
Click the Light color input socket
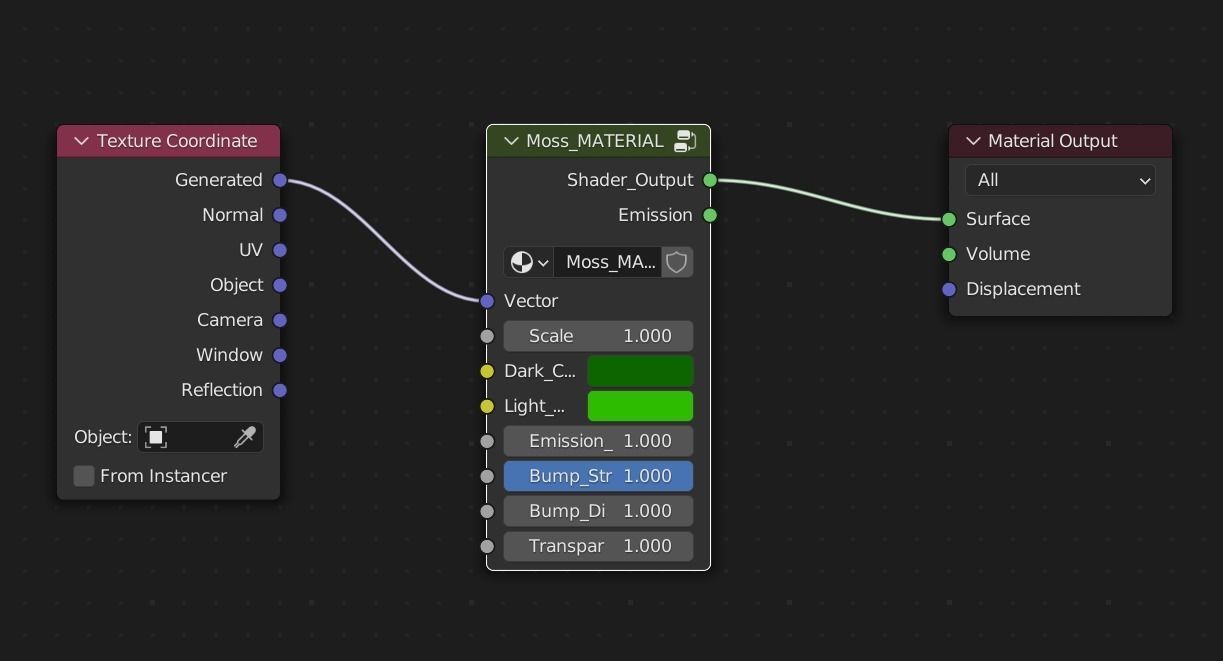(487, 406)
